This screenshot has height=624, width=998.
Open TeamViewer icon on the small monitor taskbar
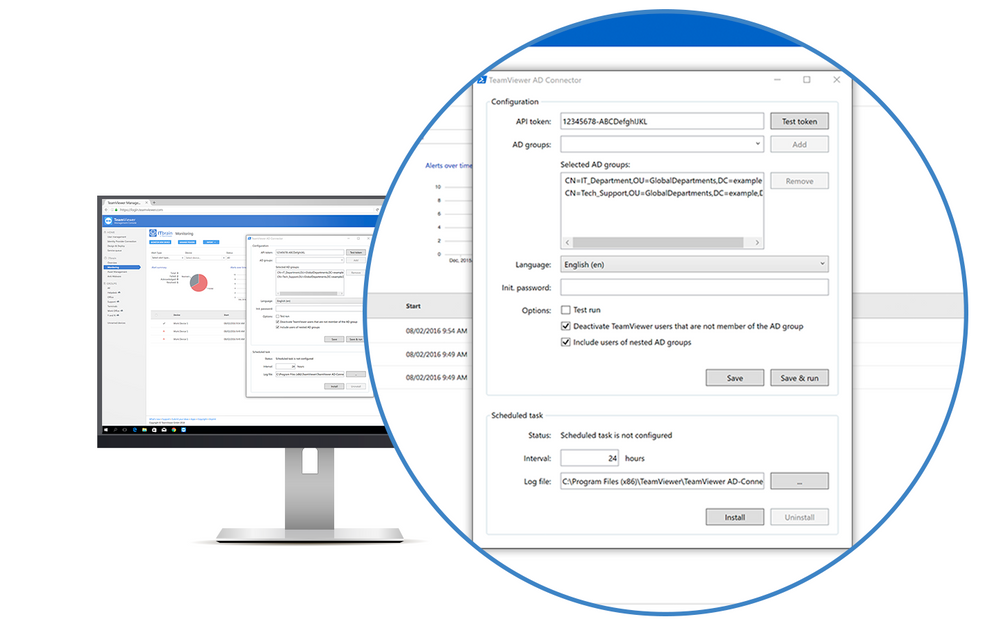pyautogui.click(x=183, y=430)
